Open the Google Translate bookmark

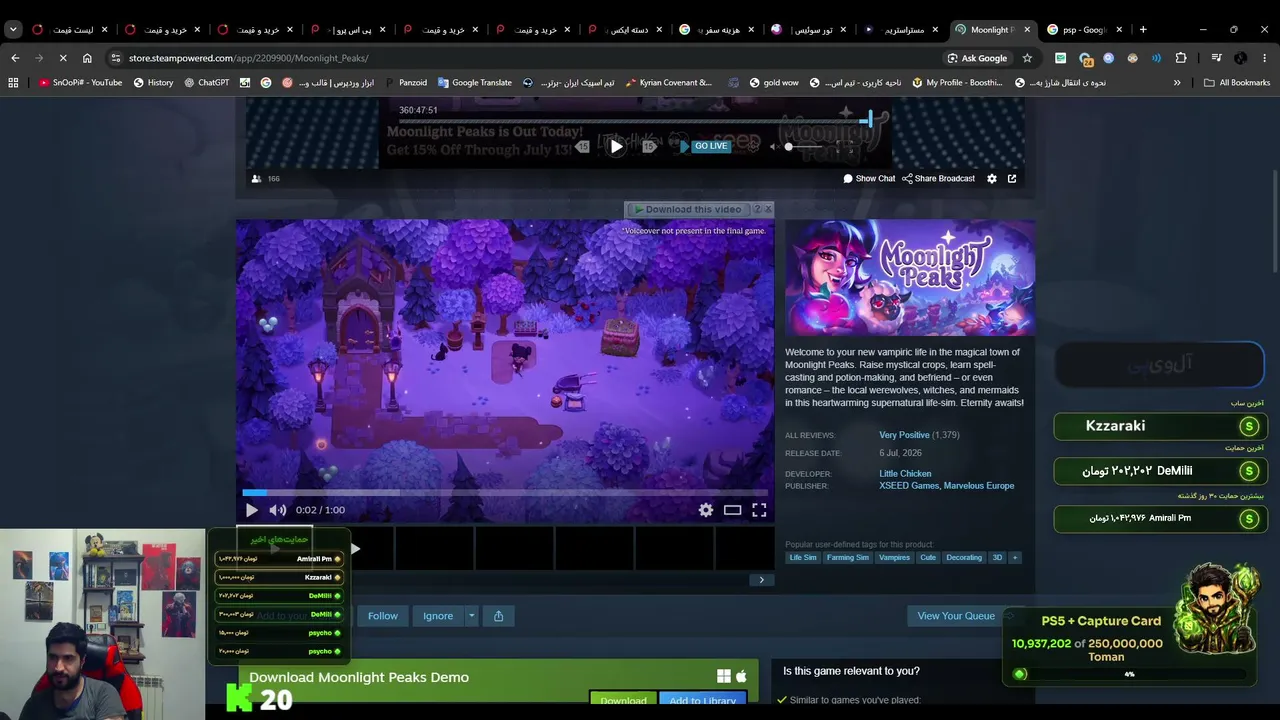click(x=474, y=83)
